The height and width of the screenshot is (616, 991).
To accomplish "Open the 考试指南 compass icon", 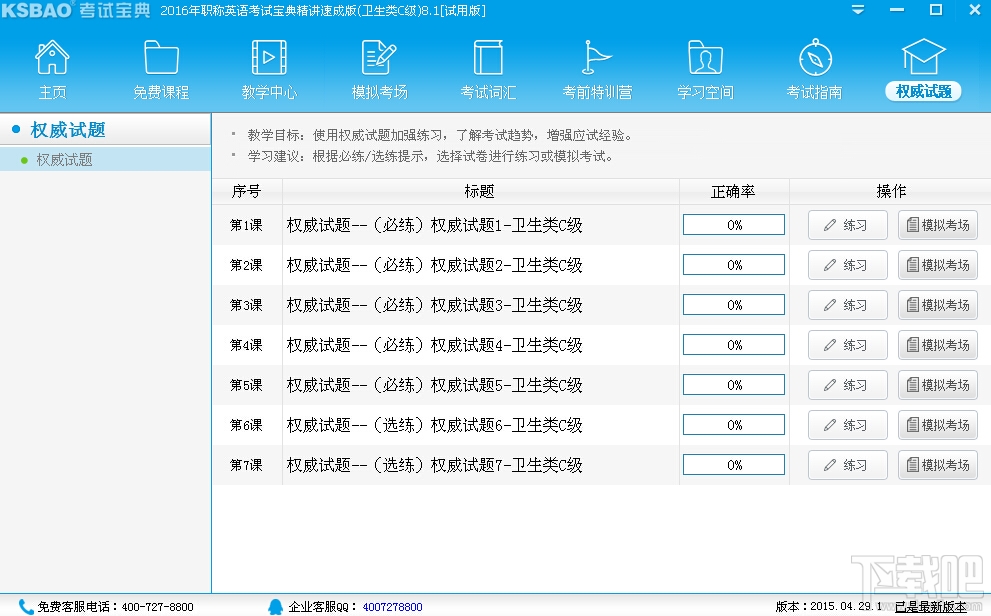I will tap(815, 57).
